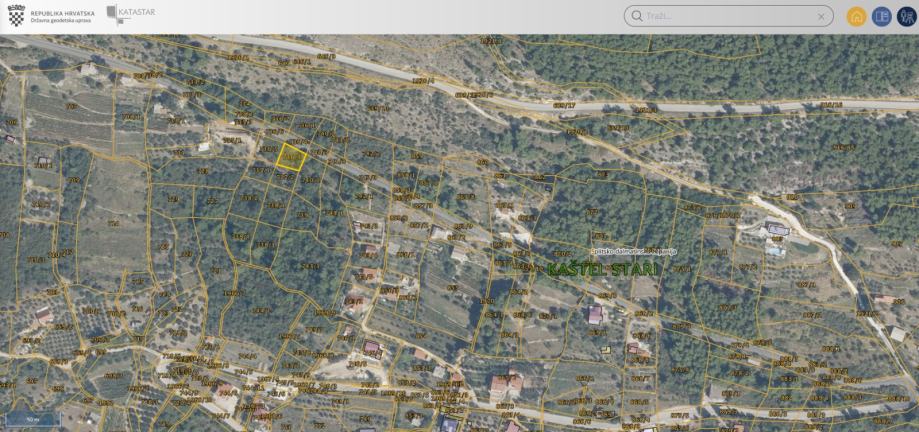Click the Splitsko-dalmatinska županija label
This screenshot has height=432, width=919.
point(634,251)
